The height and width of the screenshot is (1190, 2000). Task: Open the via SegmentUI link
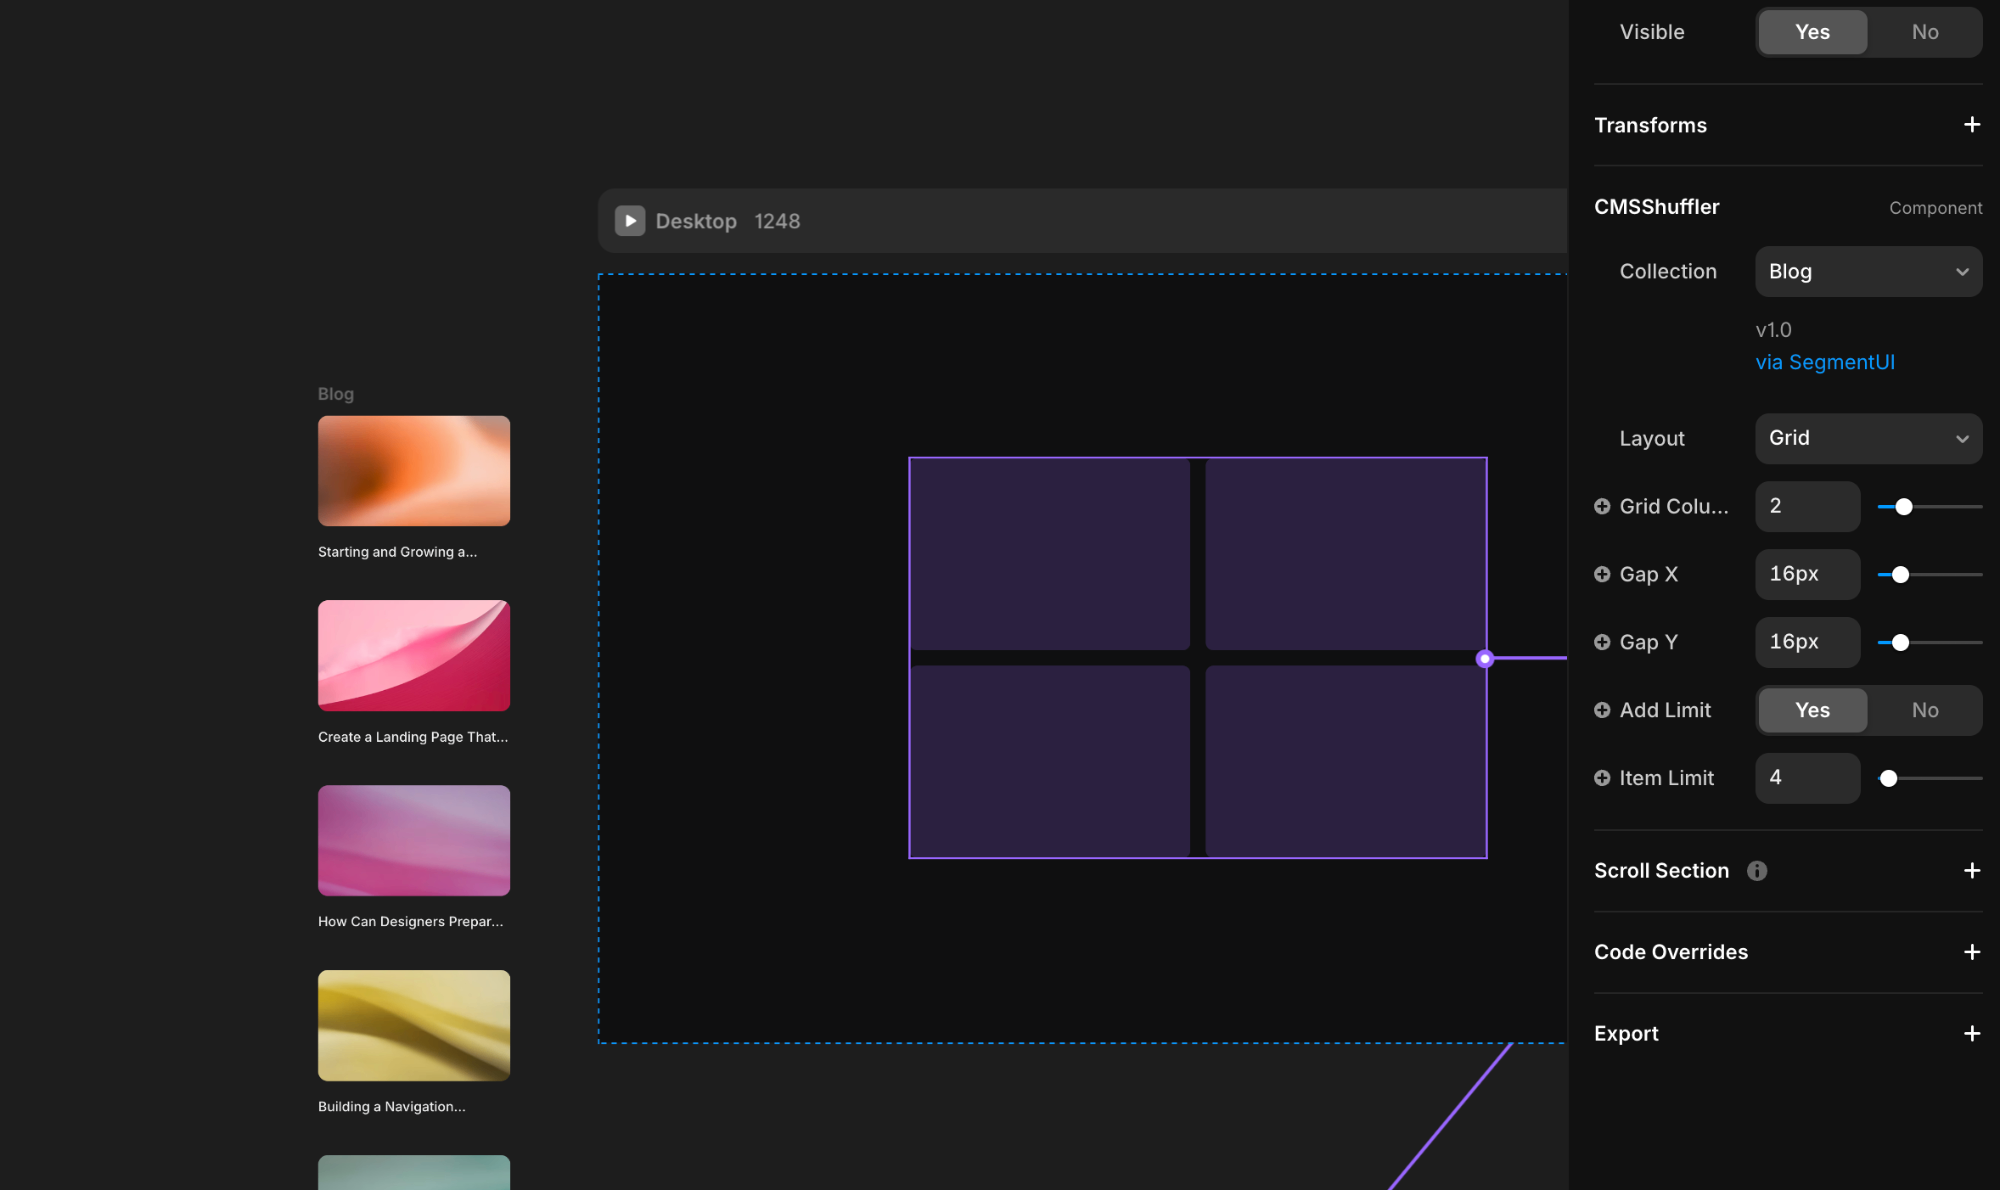pos(1825,363)
